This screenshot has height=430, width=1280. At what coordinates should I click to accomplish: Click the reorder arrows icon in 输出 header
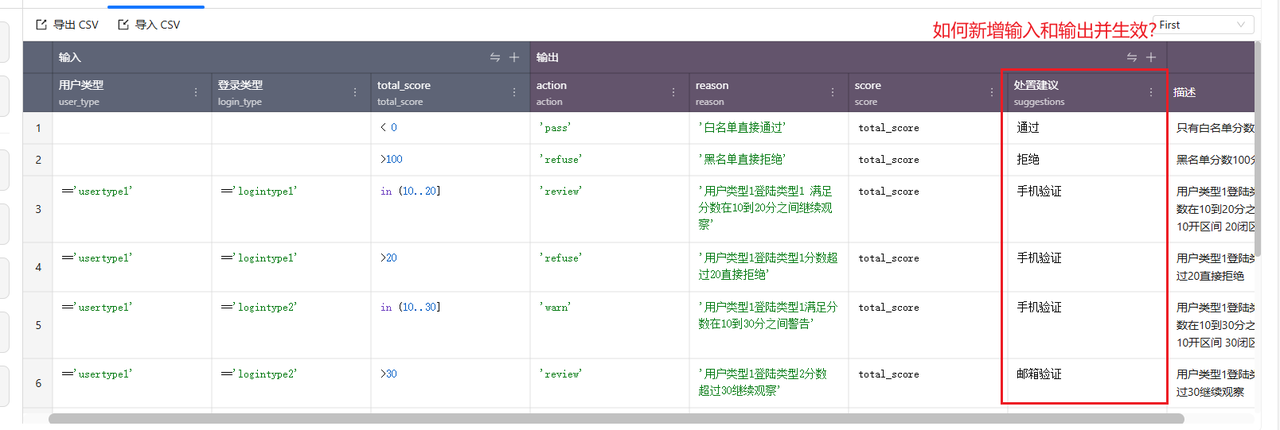coord(1132,58)
